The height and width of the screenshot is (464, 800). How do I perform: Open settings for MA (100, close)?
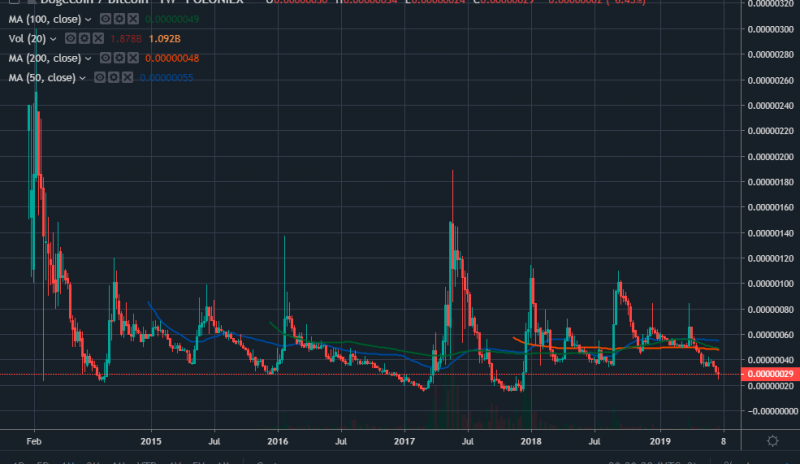(119, 19)
